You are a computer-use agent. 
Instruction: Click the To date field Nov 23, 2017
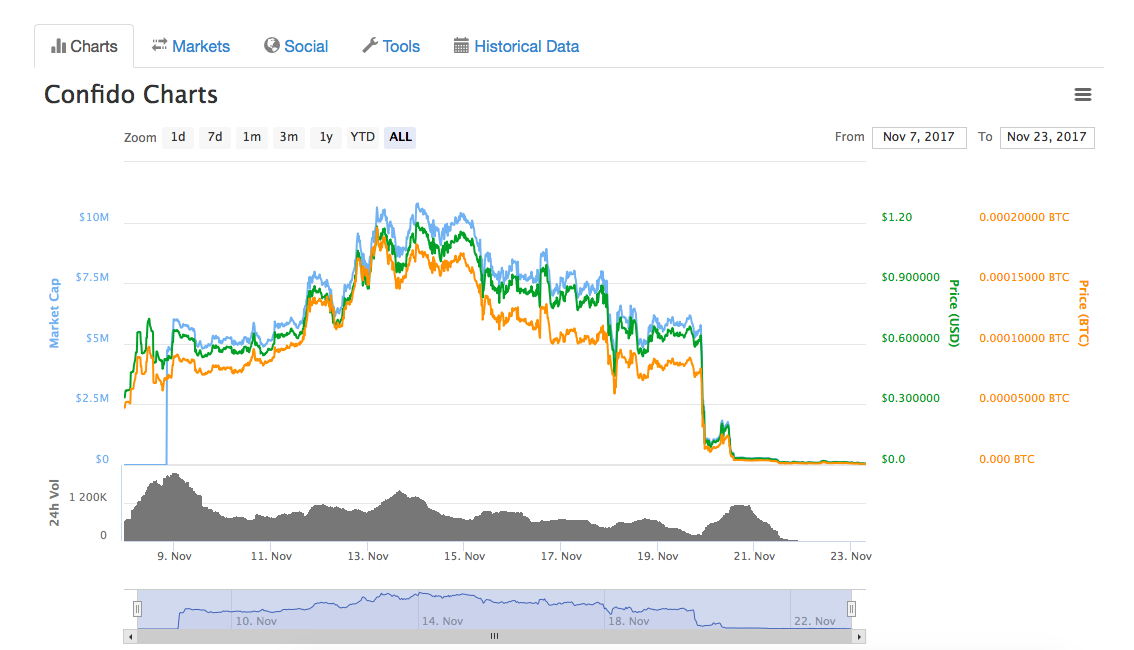point(1046,137)
